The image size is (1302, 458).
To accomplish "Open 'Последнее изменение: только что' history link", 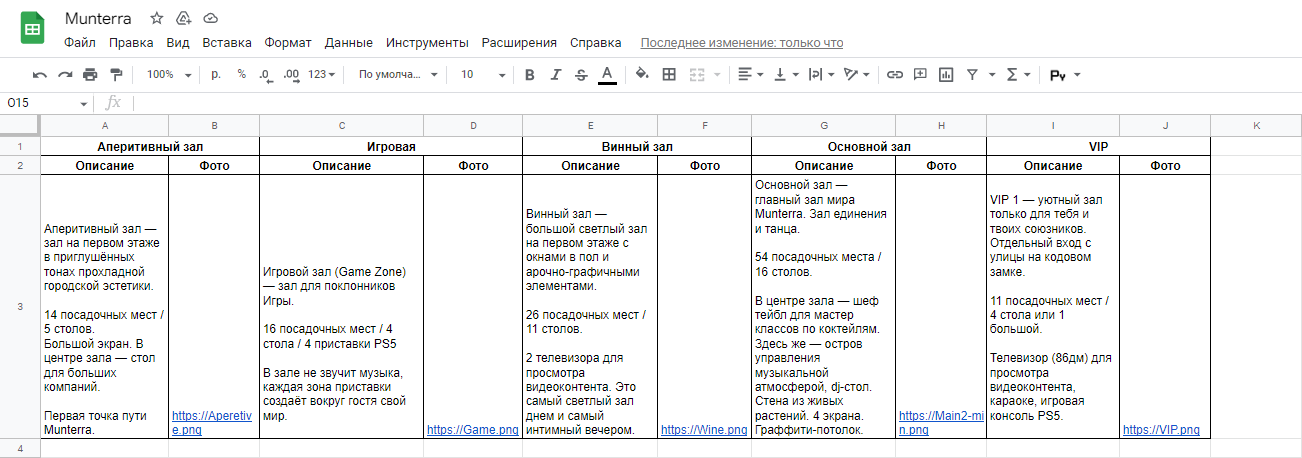I will point(741,43).
